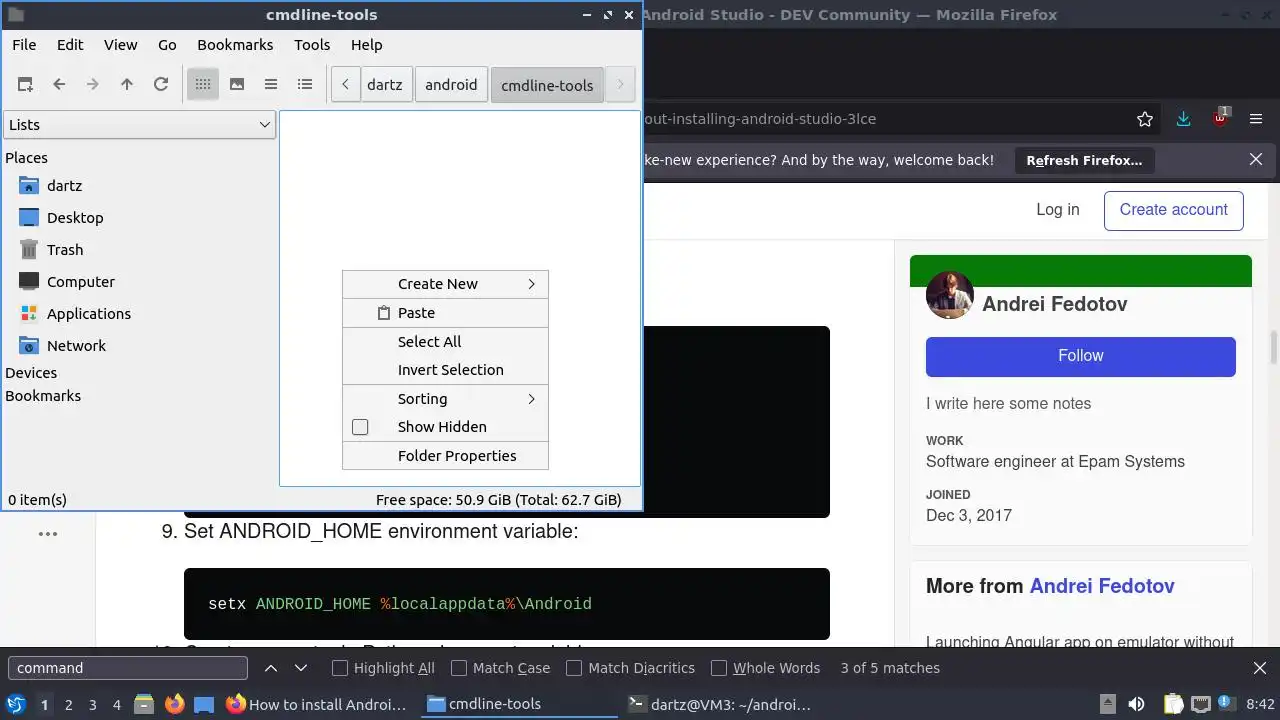The width and height of the screenshot is (1280, 720).
Task: Open a new tab in the file manager
Action: 25,85
